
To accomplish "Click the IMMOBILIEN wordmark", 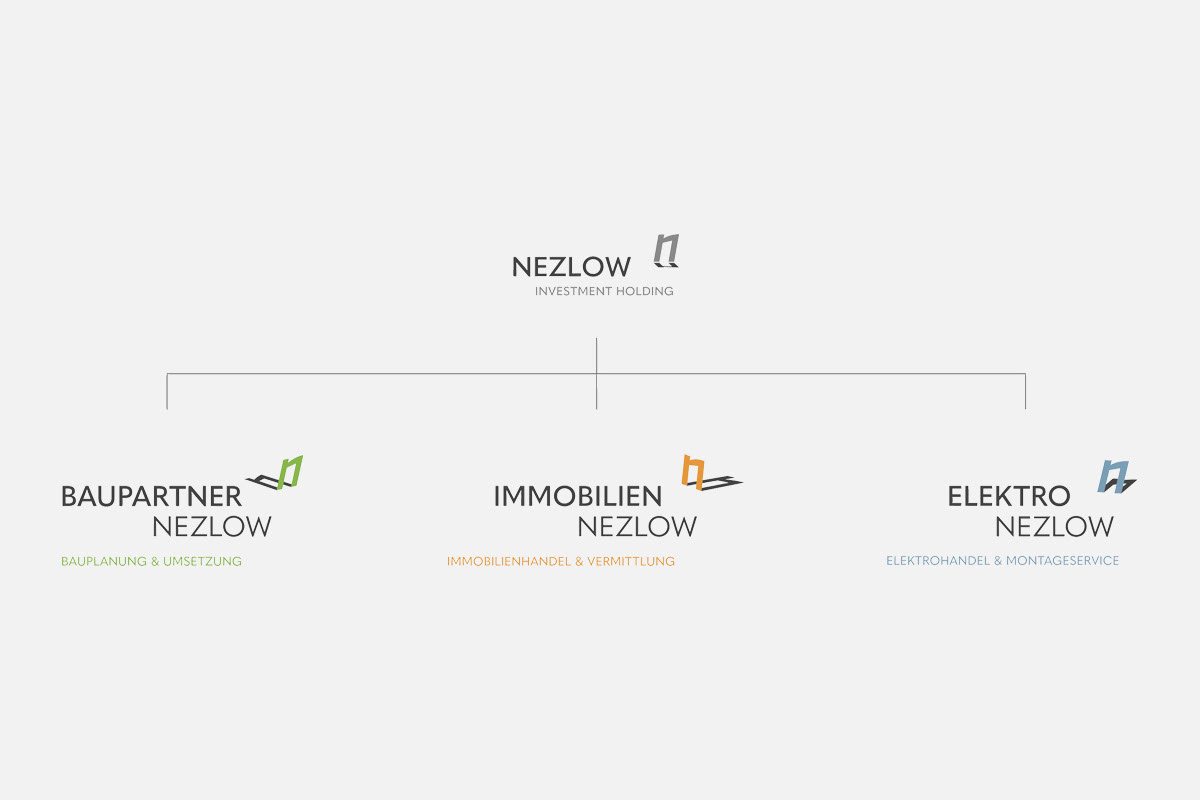I will coord(578,496).
